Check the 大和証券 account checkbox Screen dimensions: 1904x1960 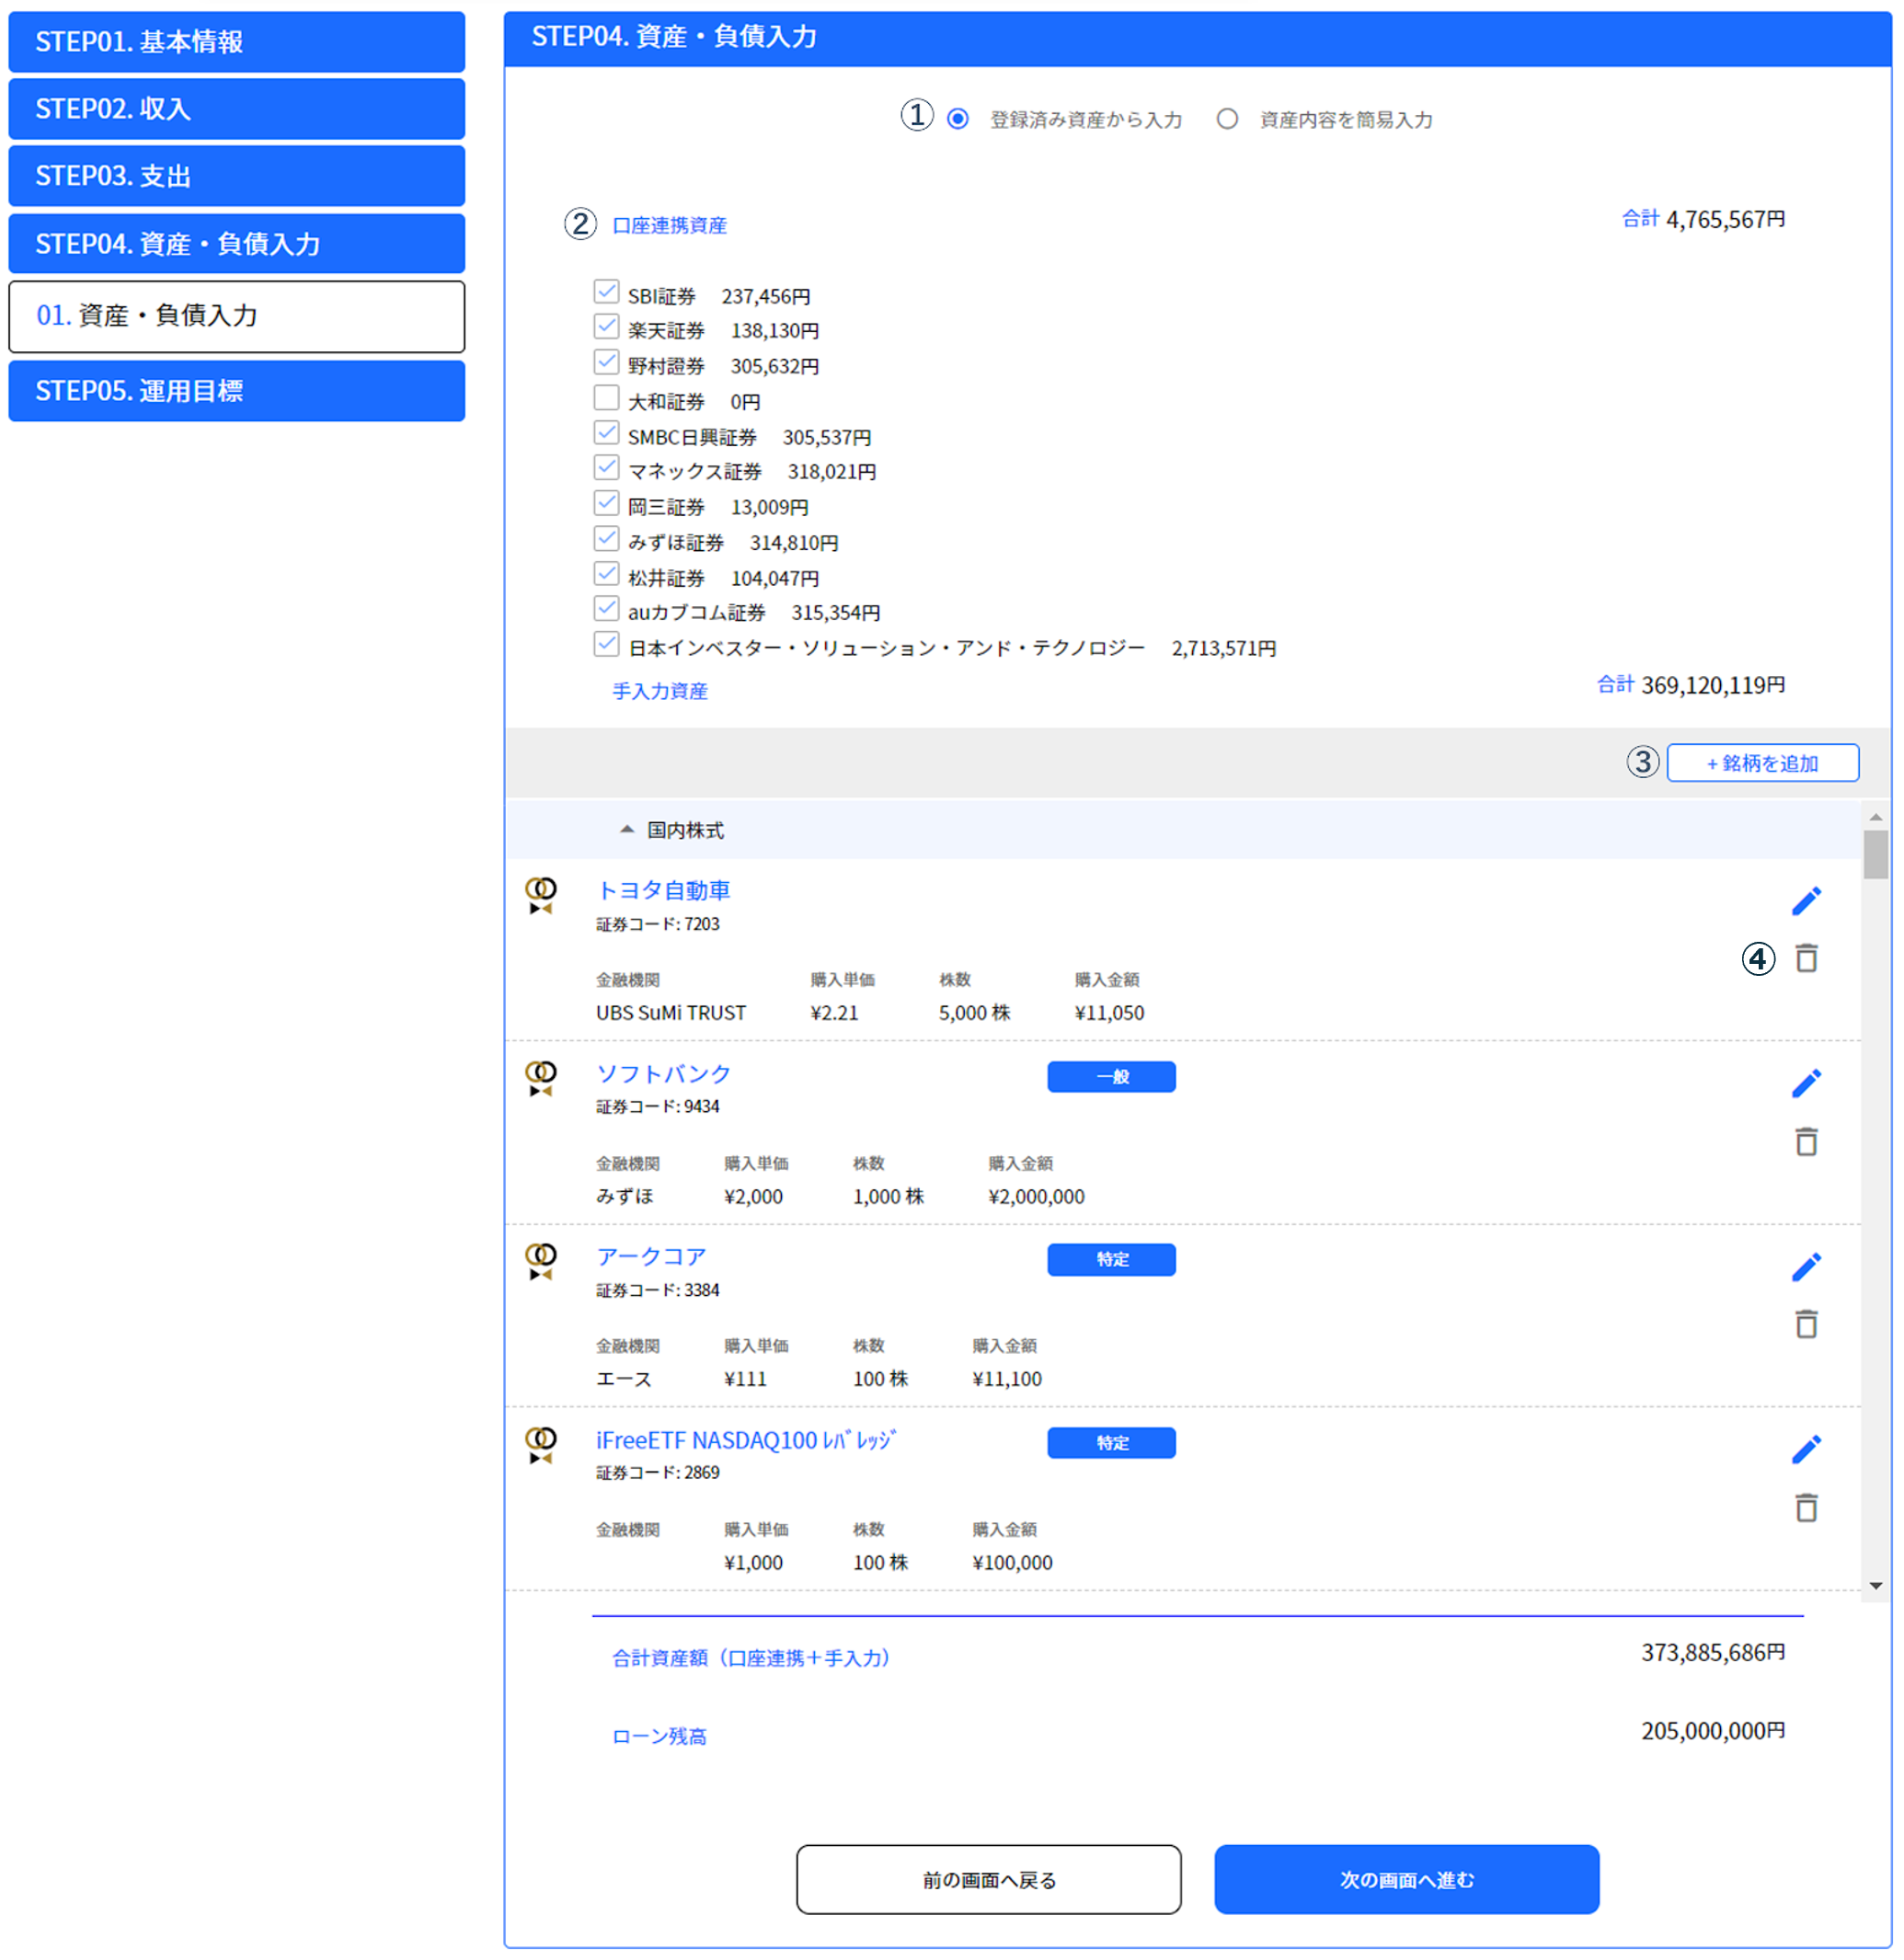tap(606, 398)
